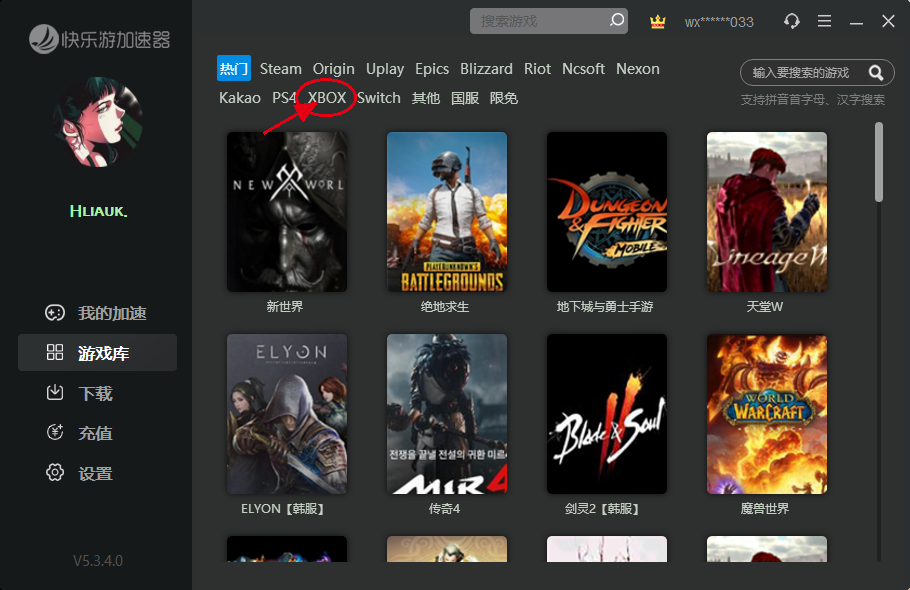910x590 pixels.
Task: Open the Epics category tab
Action: tap(432, 68)
